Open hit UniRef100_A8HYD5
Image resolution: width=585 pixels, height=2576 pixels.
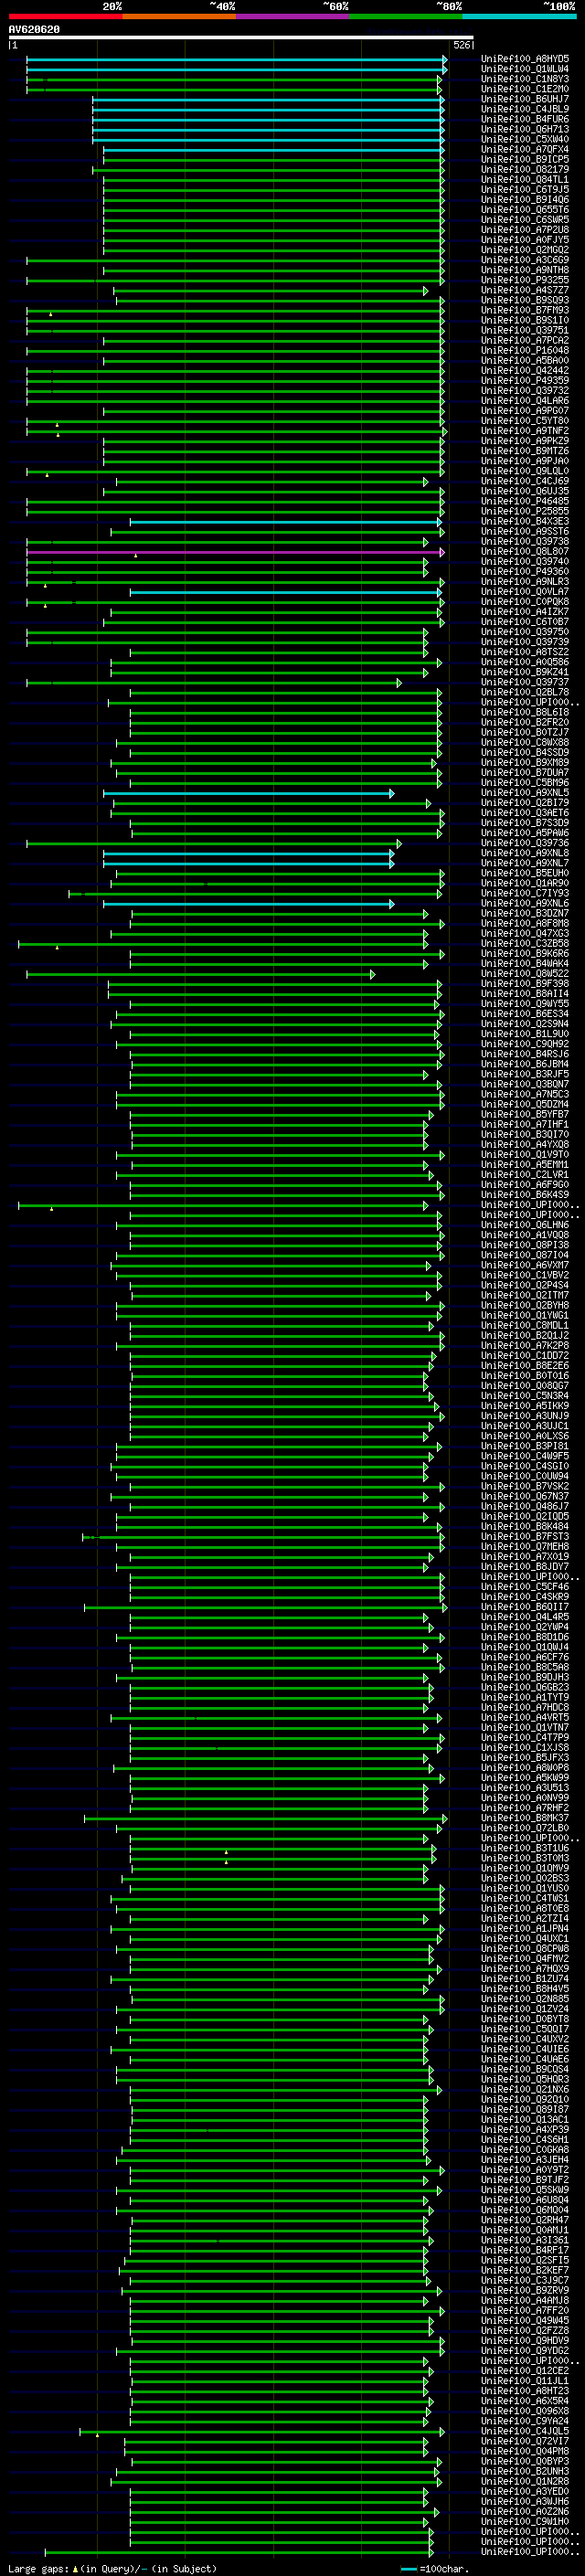click(525, 59)
